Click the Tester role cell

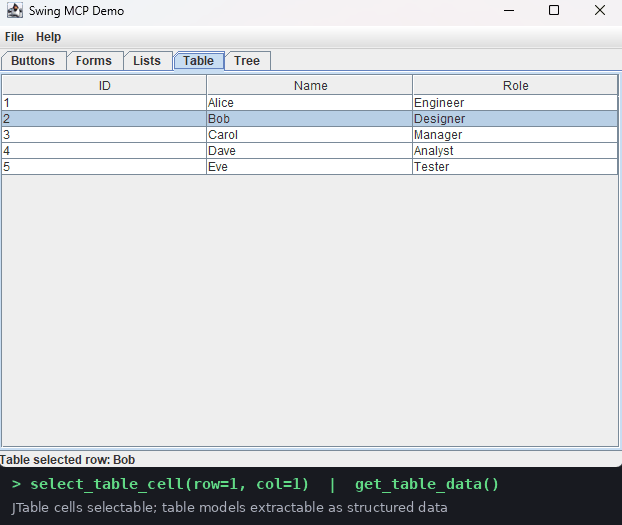515,167
